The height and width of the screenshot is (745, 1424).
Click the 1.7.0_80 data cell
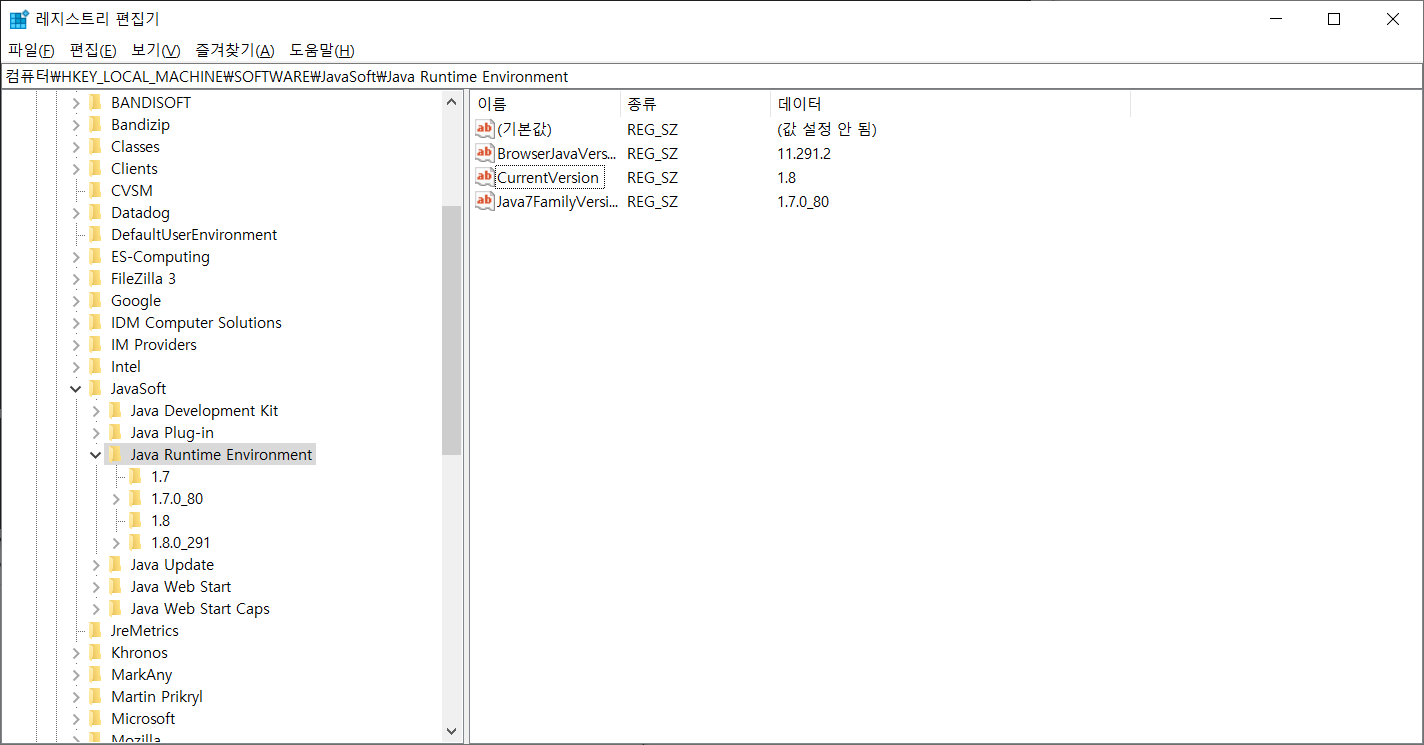click(x=803, y=201)
